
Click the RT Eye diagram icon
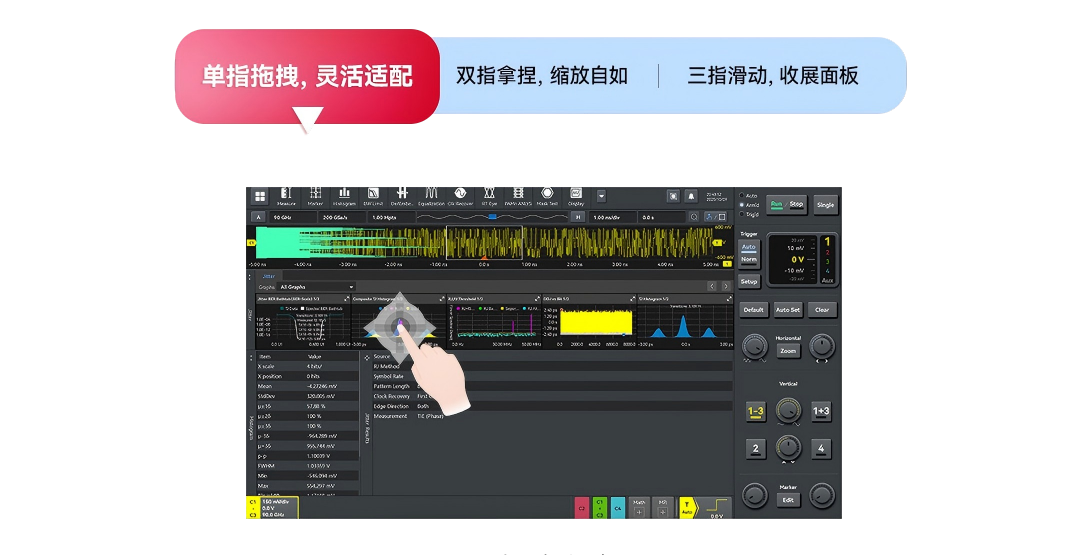pyautogui.click(x=489, y=196)
